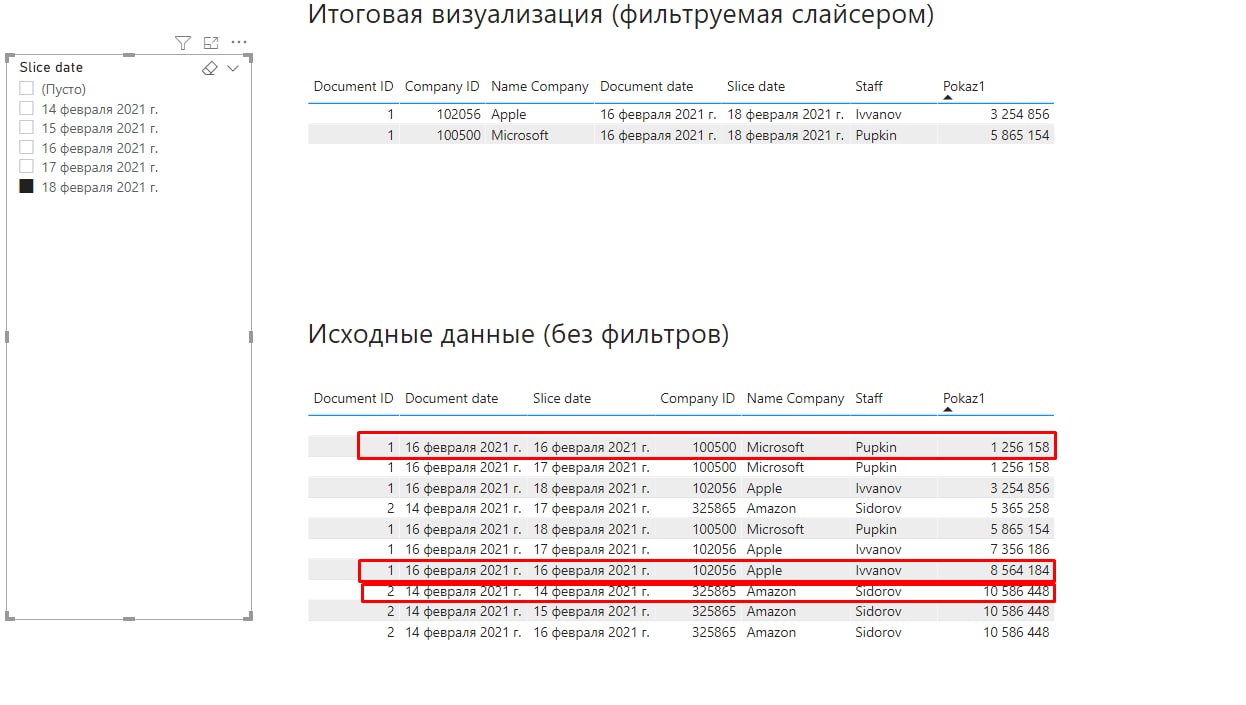Tick the 17 февраля 2021 г. slicer checkbox
The height and width of the screenshot is (705, 1246).
click(x=27, y=167)
